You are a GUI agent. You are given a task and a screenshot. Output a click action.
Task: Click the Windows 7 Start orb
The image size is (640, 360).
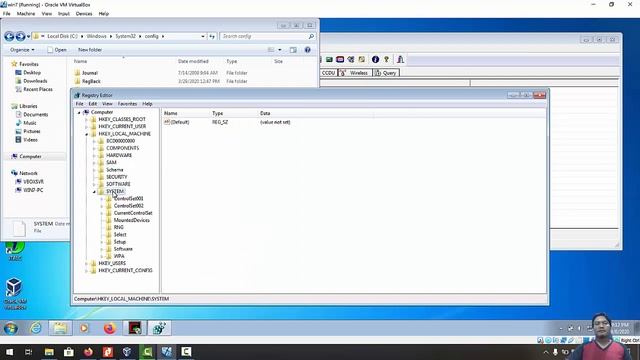tap(11, 329)
